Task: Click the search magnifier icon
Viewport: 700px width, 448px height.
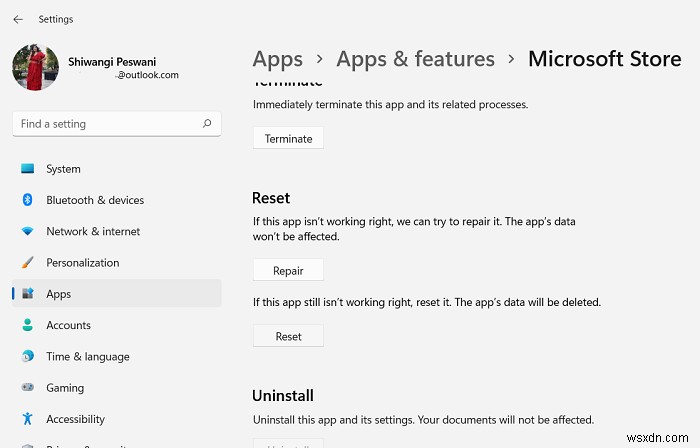Action: click(x=207, y=124)
